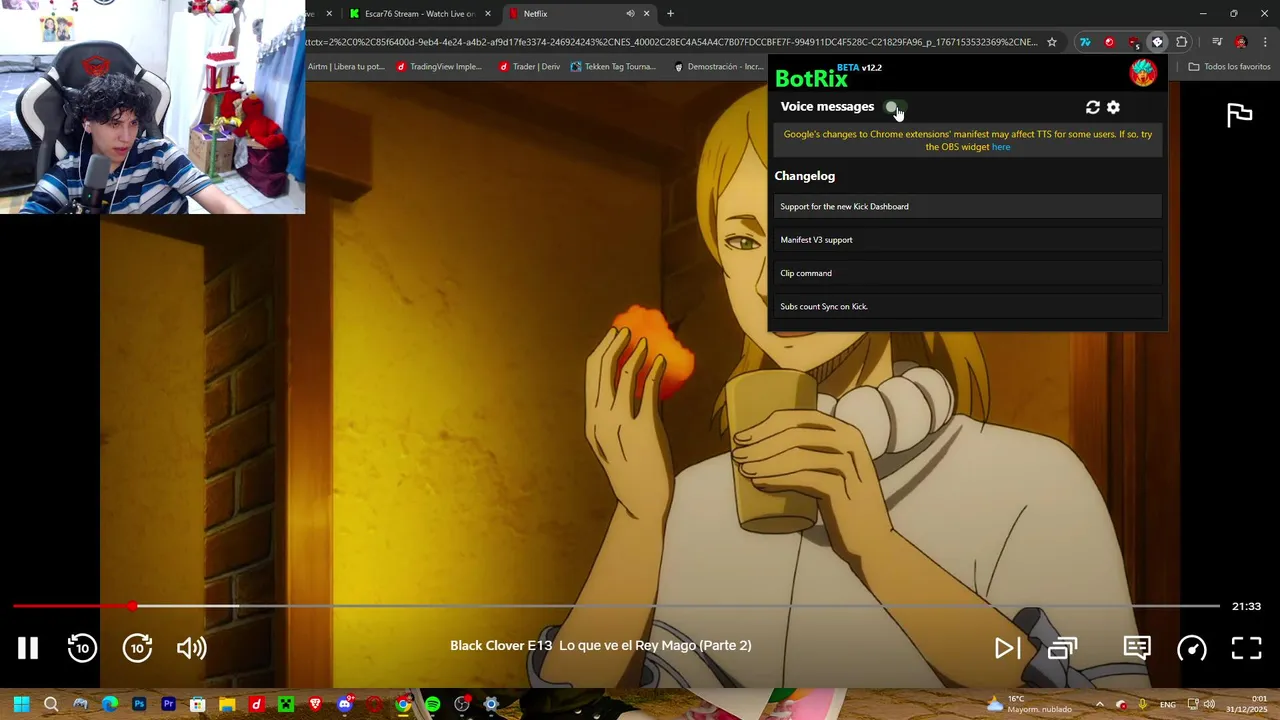1280x720 pixels.
Task: Launch Premiere Pro from taskbar
Action: coord(168,704)
